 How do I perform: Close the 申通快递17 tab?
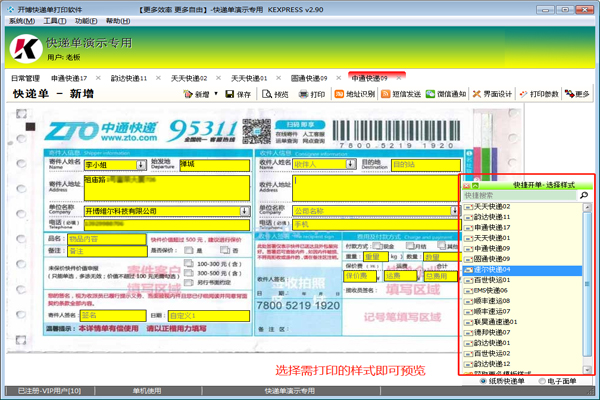click(98, 78)
